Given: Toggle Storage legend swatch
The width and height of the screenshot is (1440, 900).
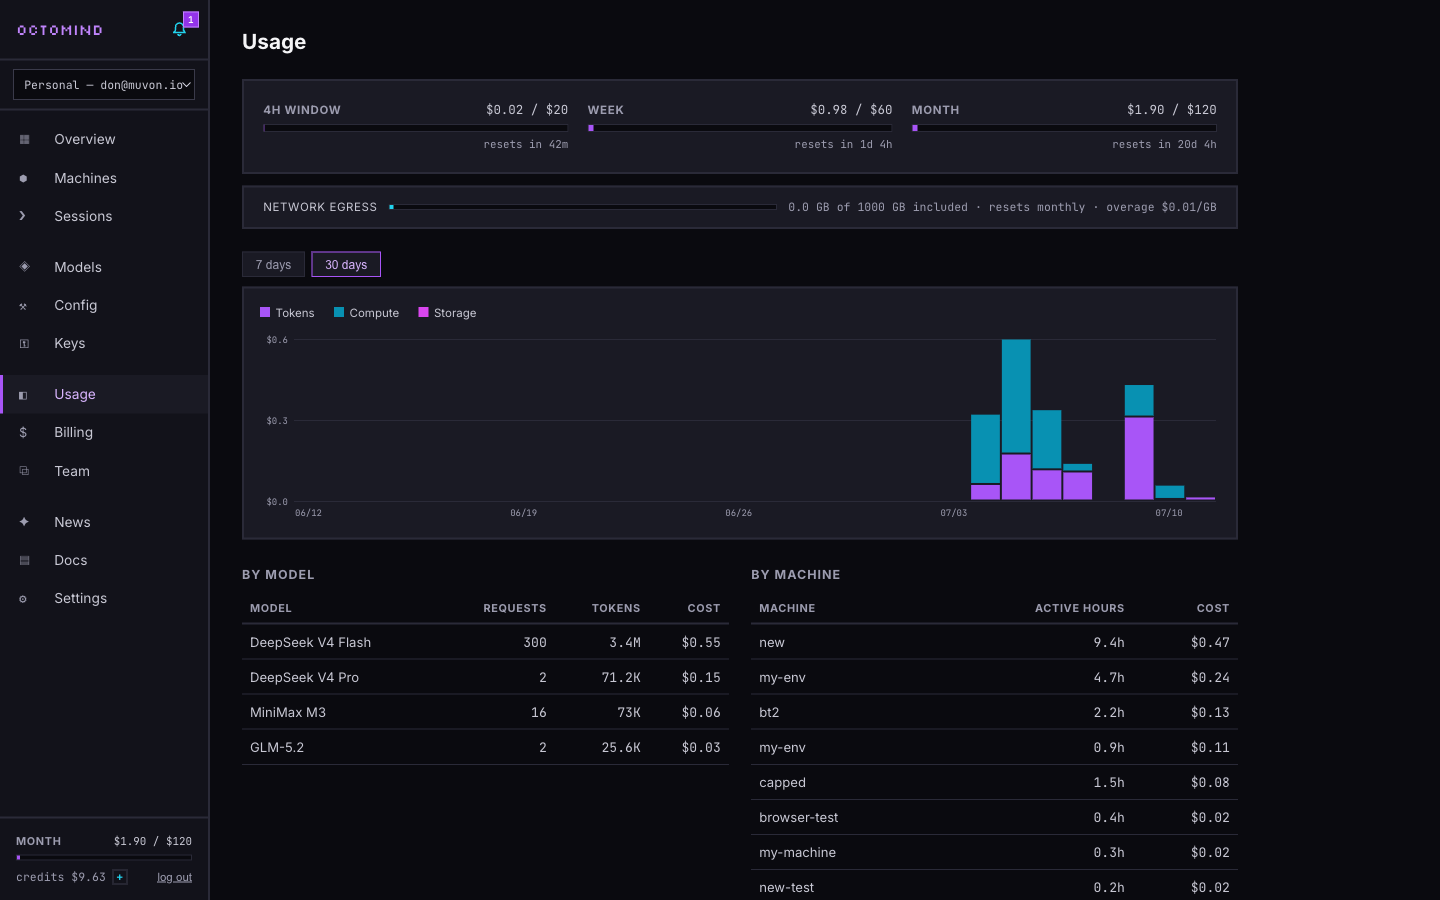Looking at the screenshot, I should click(423, 312).
